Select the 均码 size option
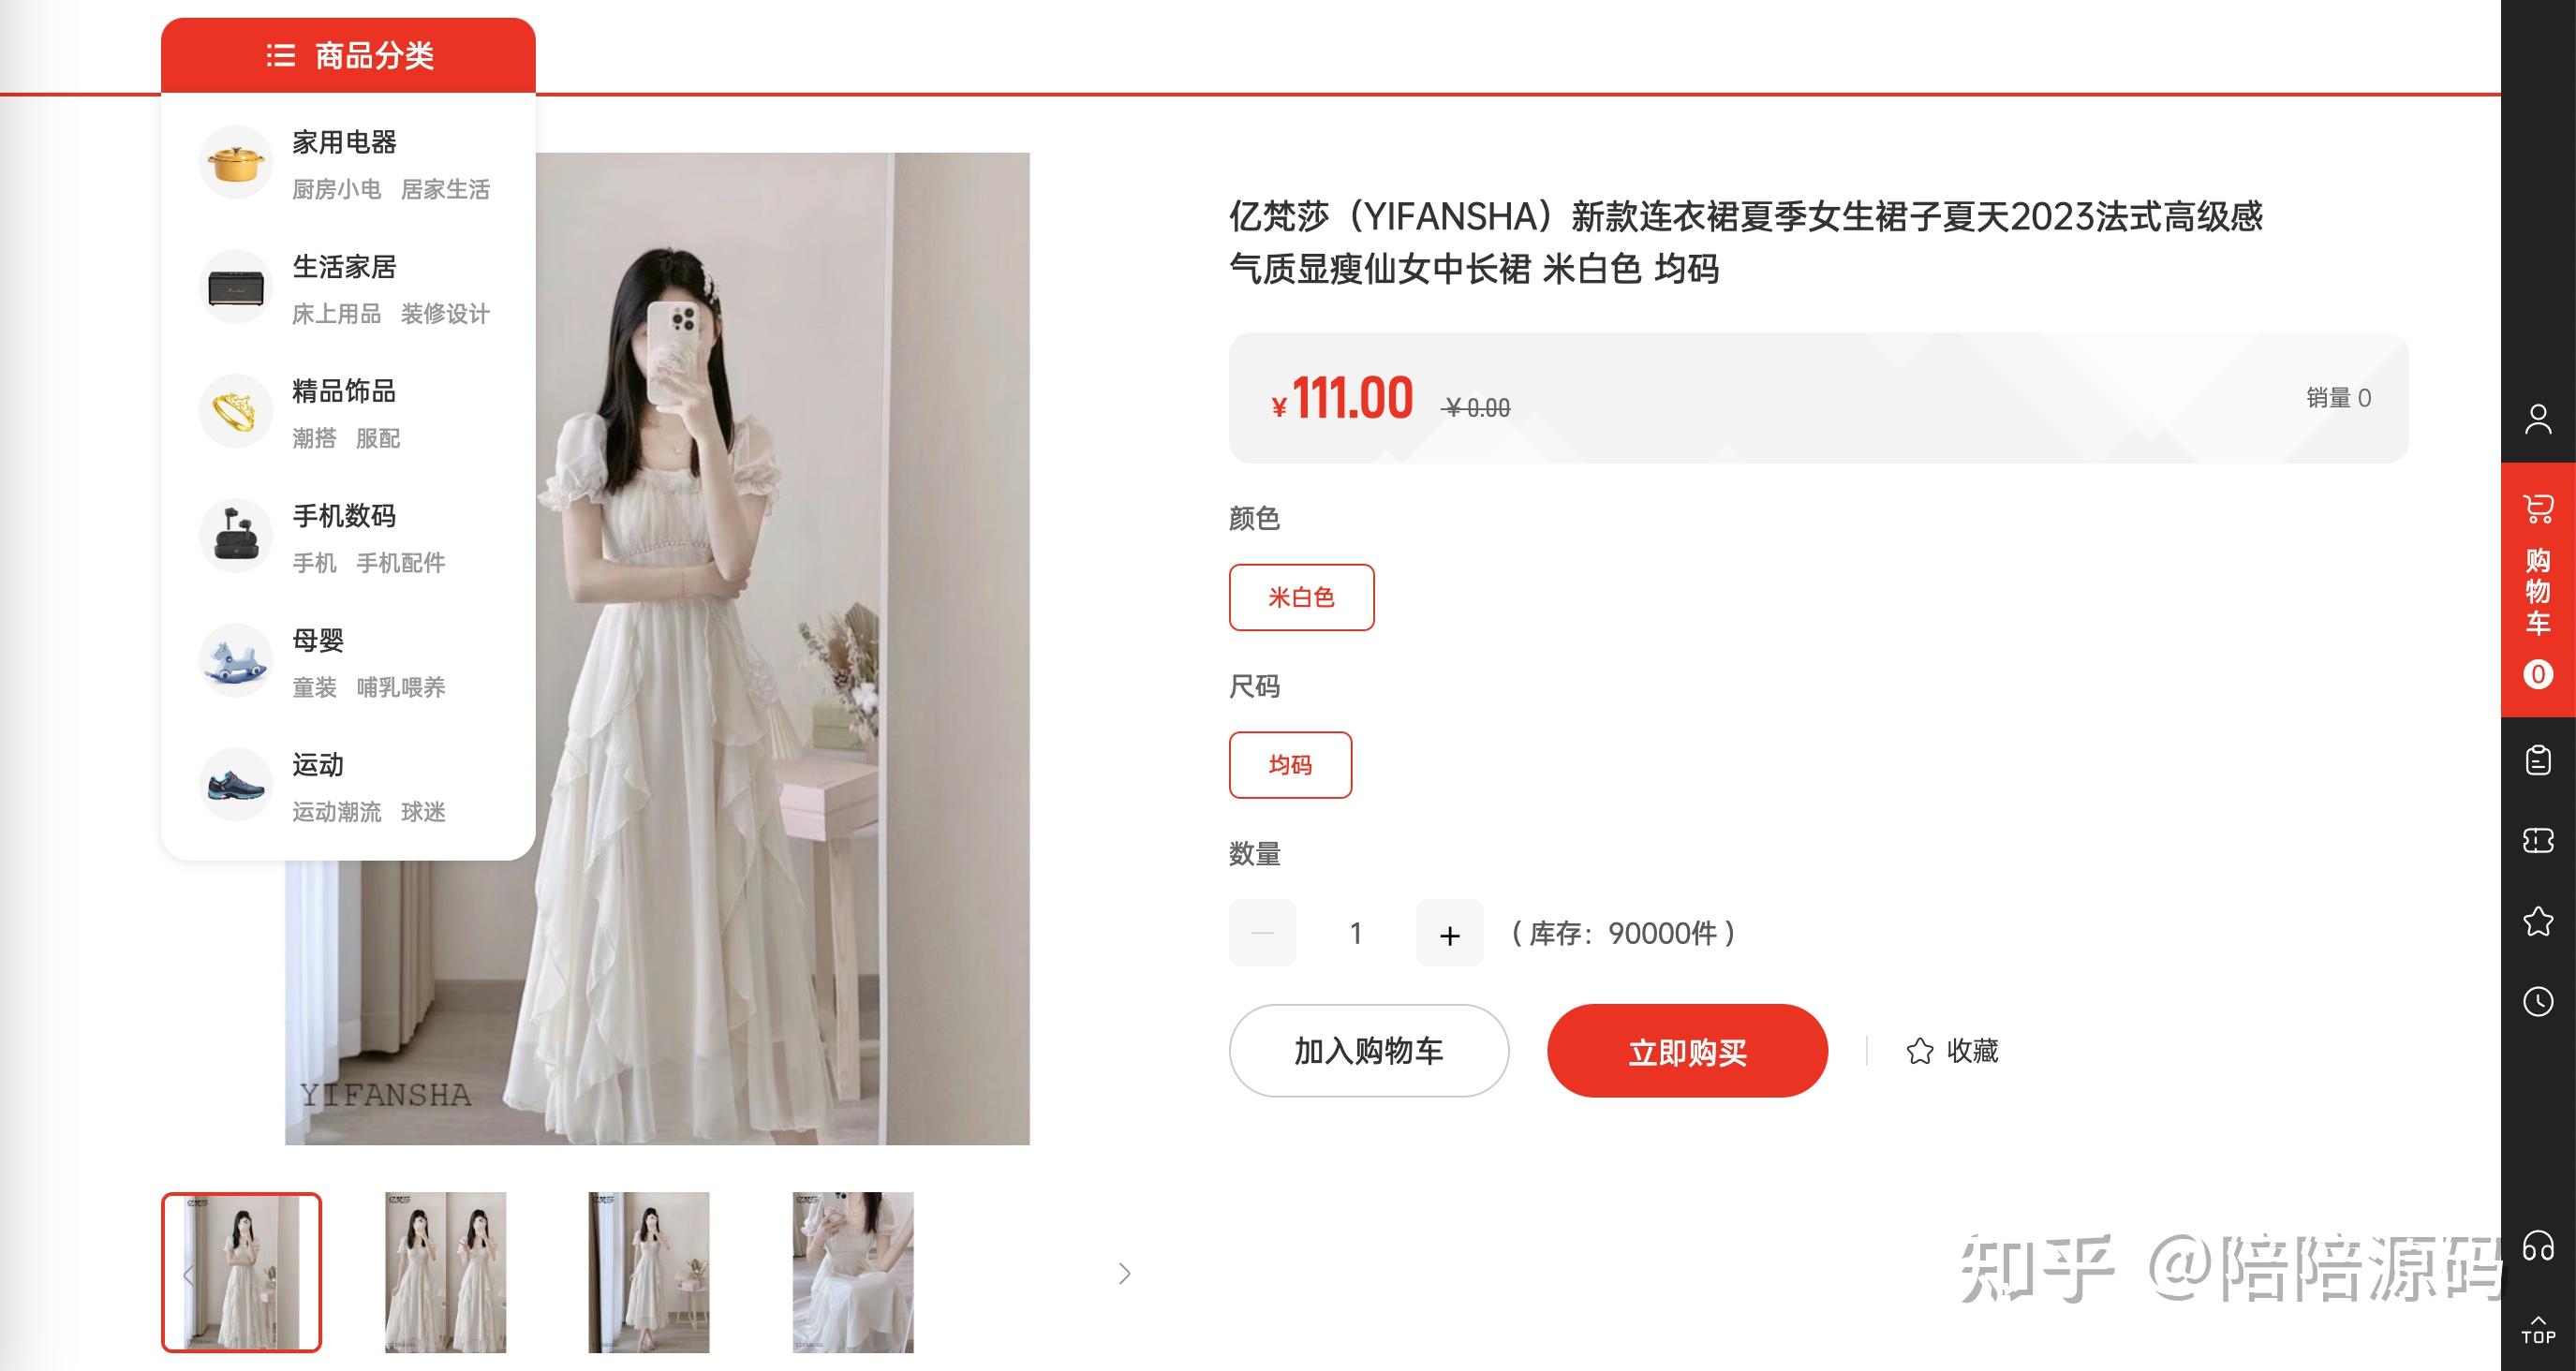 coord(1290,765)
